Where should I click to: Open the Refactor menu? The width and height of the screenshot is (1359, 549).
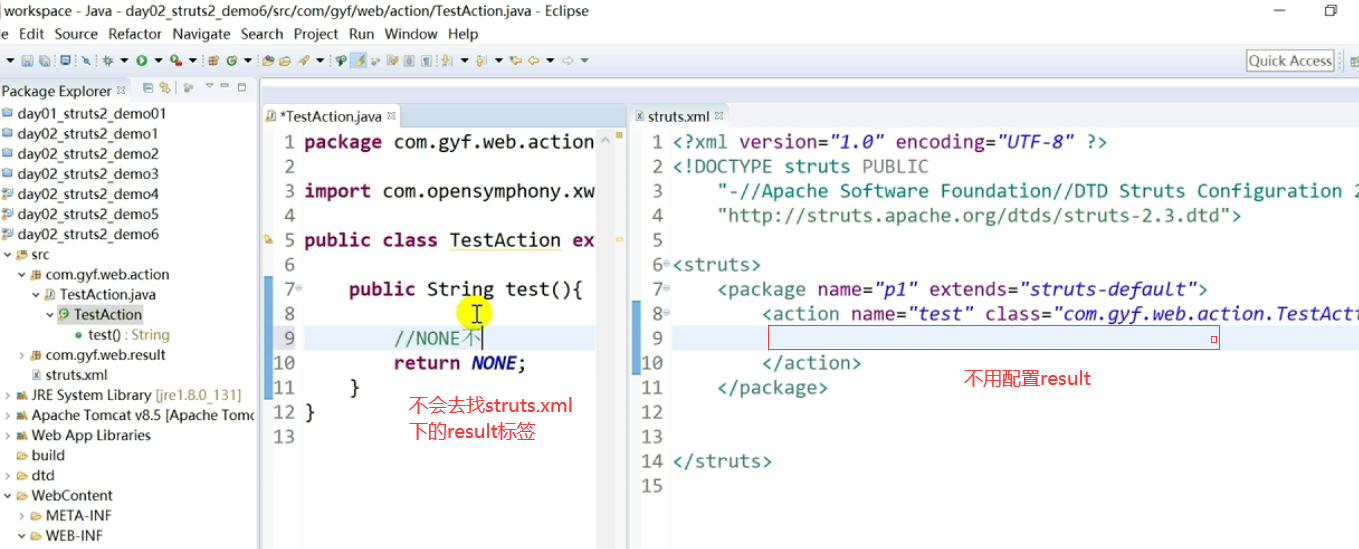coord(135,34)
